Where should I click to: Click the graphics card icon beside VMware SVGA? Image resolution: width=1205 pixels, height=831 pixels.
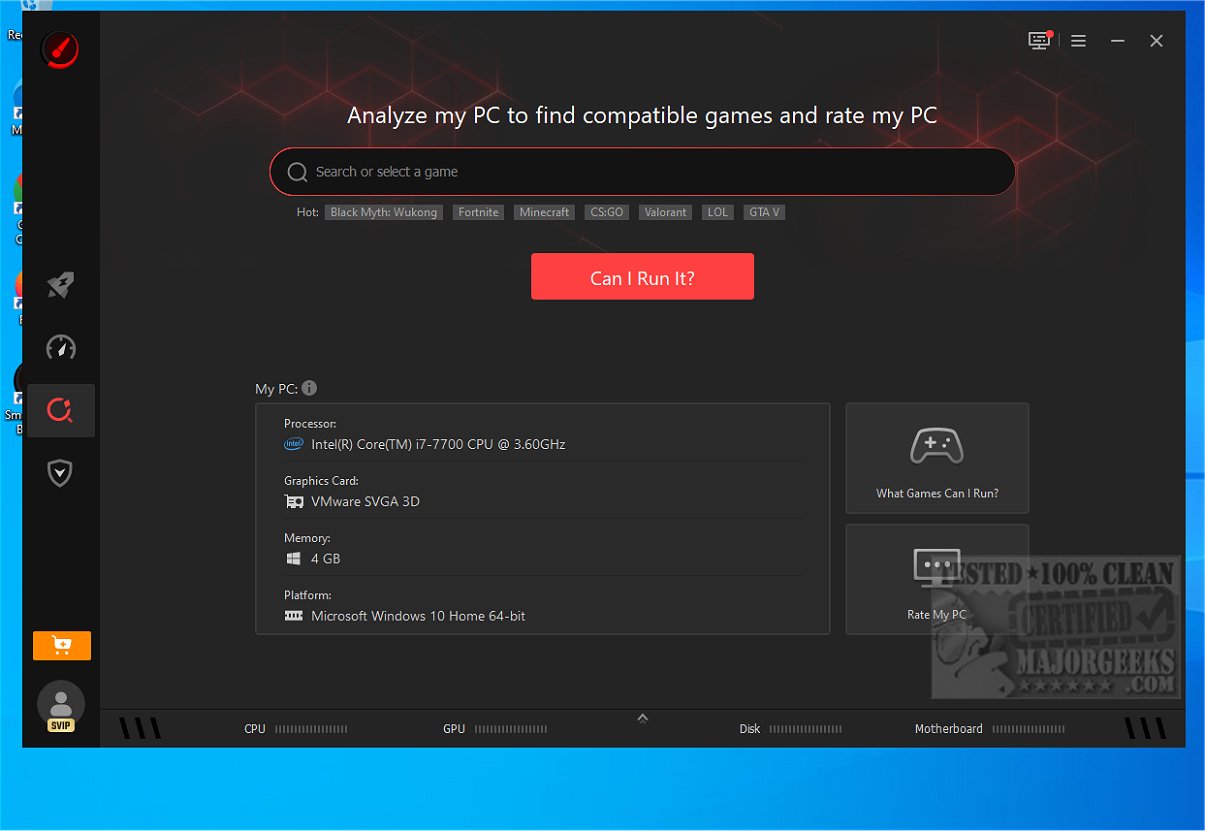pos(294,501)
